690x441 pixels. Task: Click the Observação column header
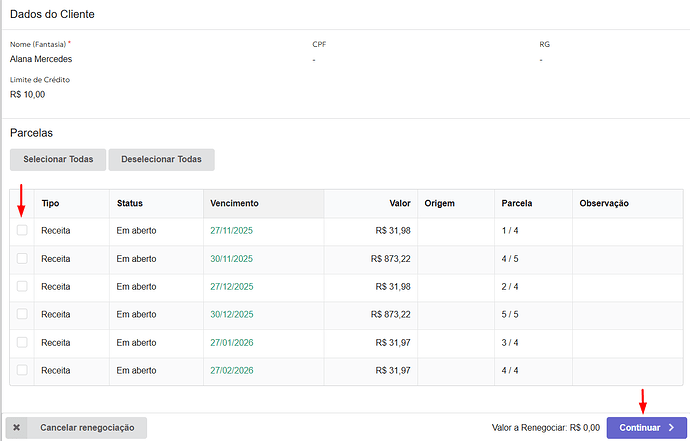pos(604,203)
